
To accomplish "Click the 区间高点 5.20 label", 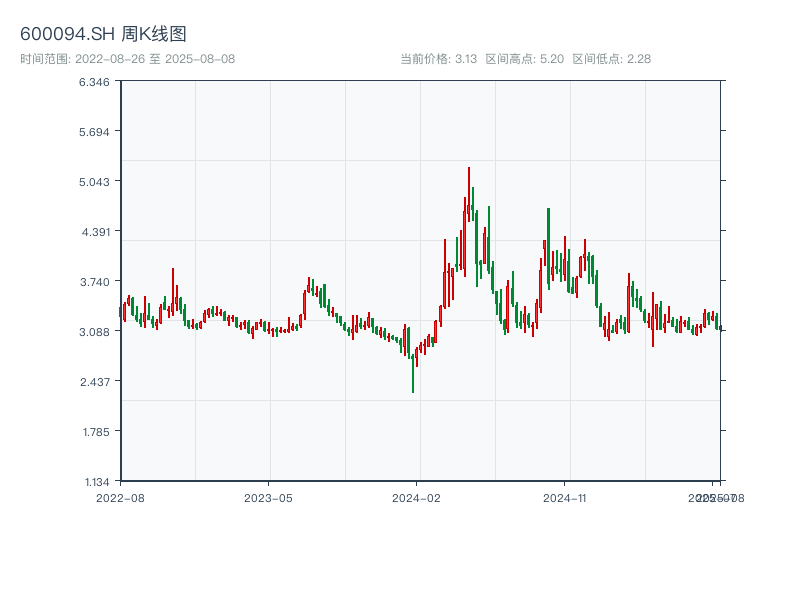I will point(524,59).
